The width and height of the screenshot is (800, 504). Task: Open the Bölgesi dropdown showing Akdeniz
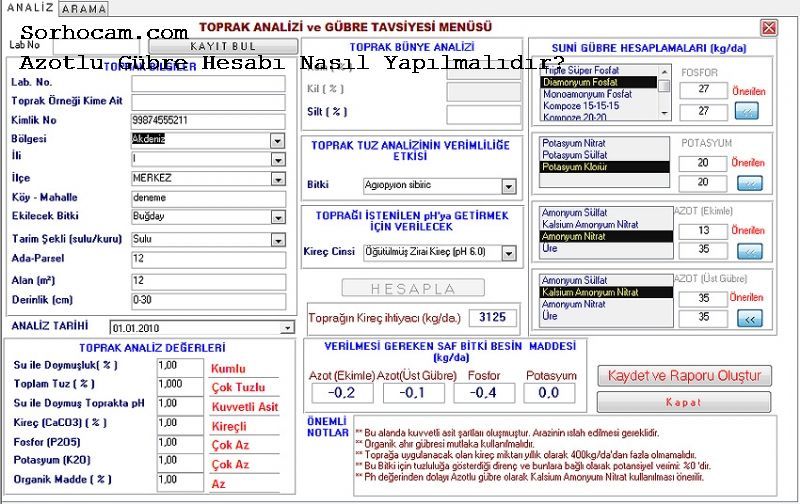click(277, 140)
